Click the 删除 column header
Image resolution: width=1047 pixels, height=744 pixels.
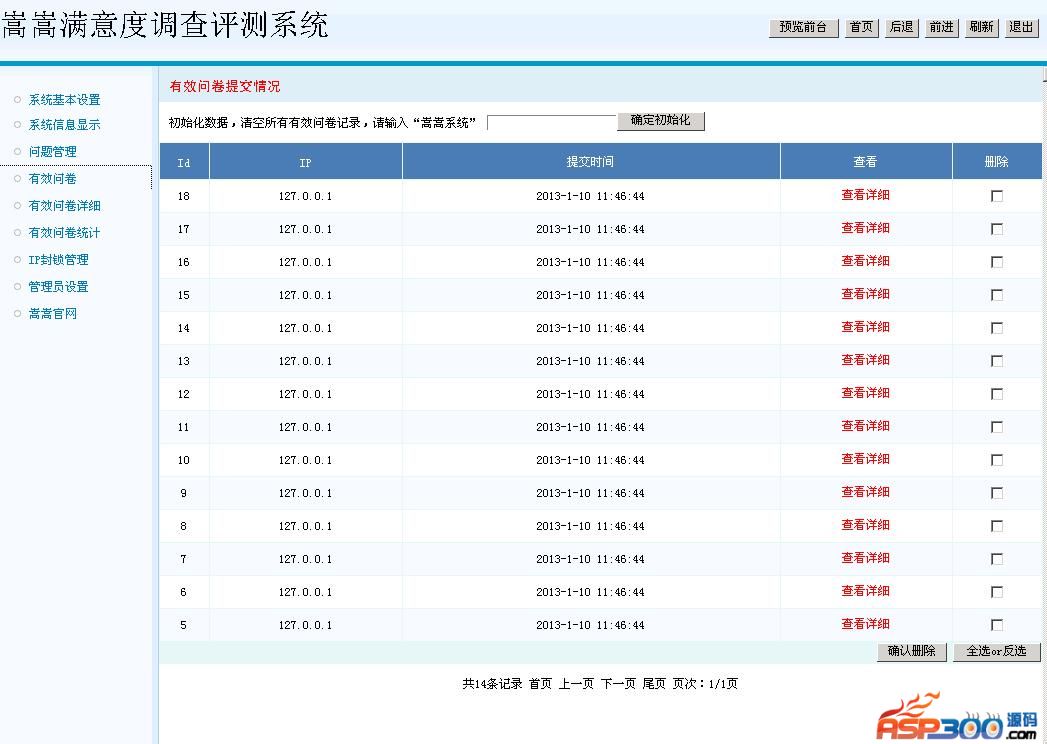point(996,162)
